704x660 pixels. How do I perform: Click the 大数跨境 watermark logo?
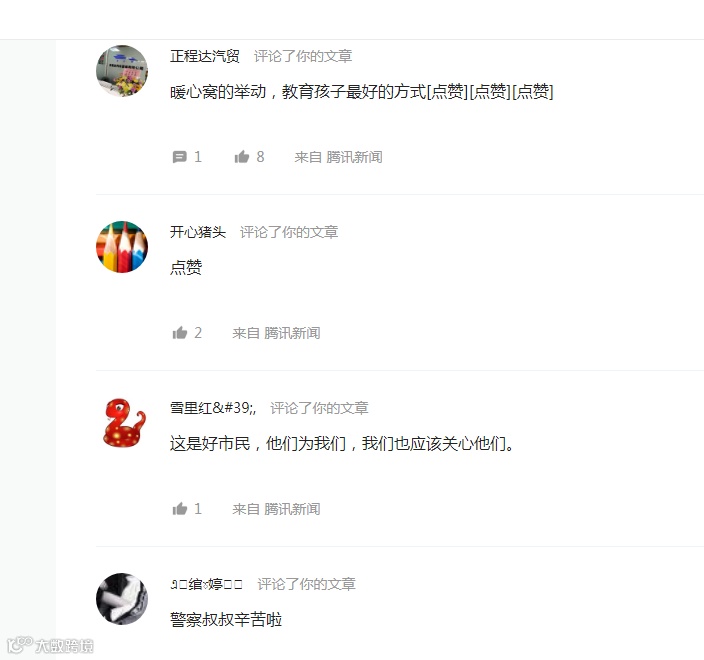(x=50, y=646)
